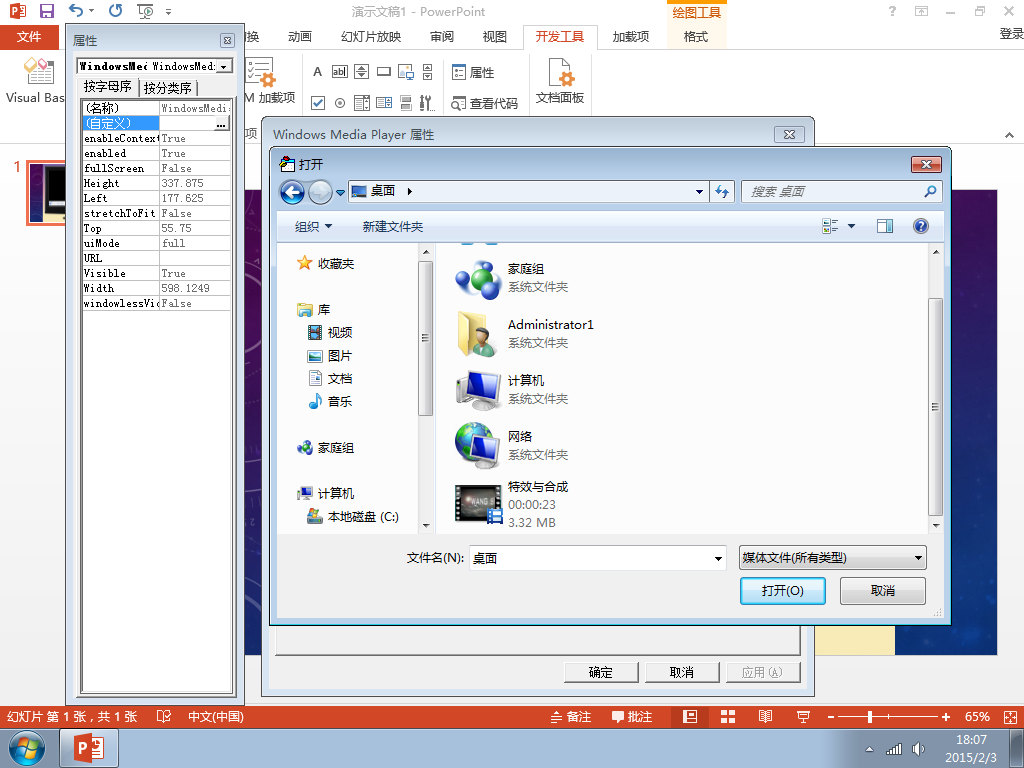The height and width of the screenshot is (768, 1024).
Task: Select 图片 Pictures library in navigation pane
Action: coord(330,355)
